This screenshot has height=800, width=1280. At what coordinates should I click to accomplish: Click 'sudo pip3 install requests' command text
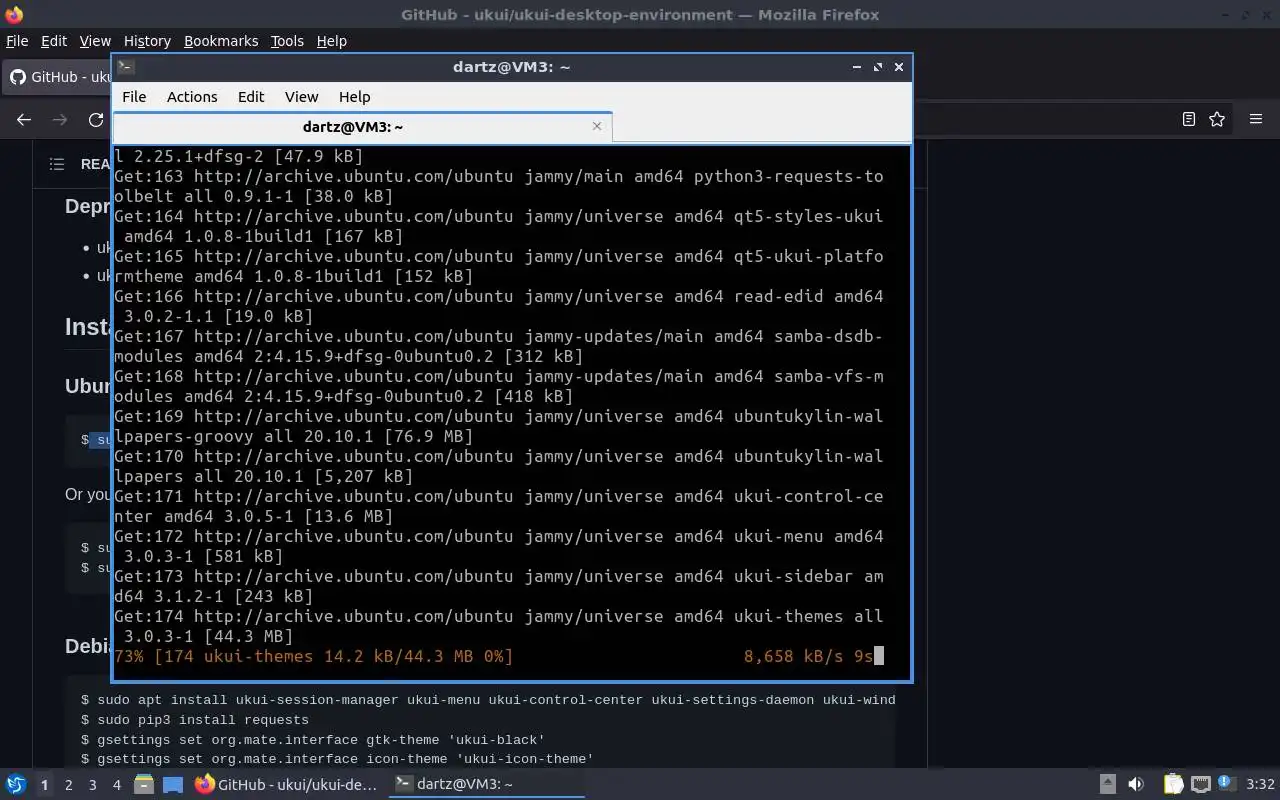(203, 720)
